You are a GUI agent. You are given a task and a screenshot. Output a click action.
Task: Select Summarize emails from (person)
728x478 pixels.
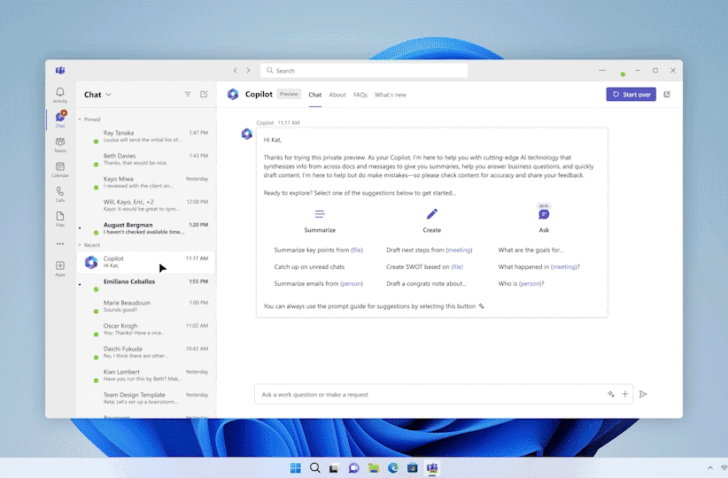[318, 284]
